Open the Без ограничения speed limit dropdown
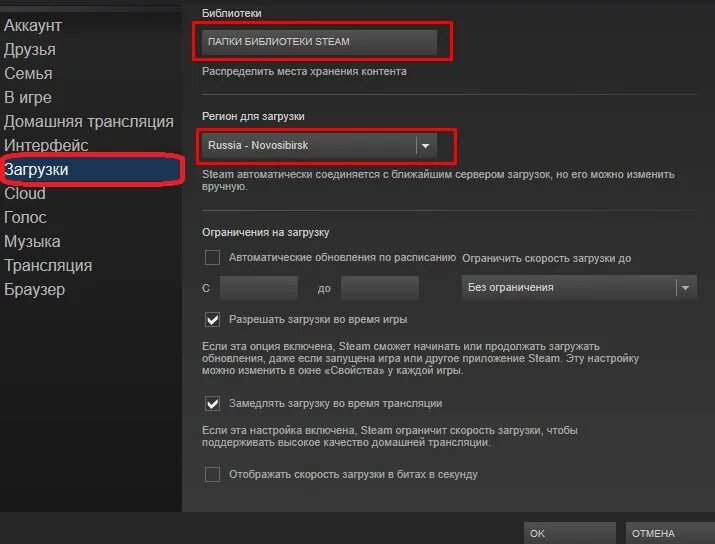Image resolution: width=715 pixels, height=544 pixels. (x=579, y=288)
